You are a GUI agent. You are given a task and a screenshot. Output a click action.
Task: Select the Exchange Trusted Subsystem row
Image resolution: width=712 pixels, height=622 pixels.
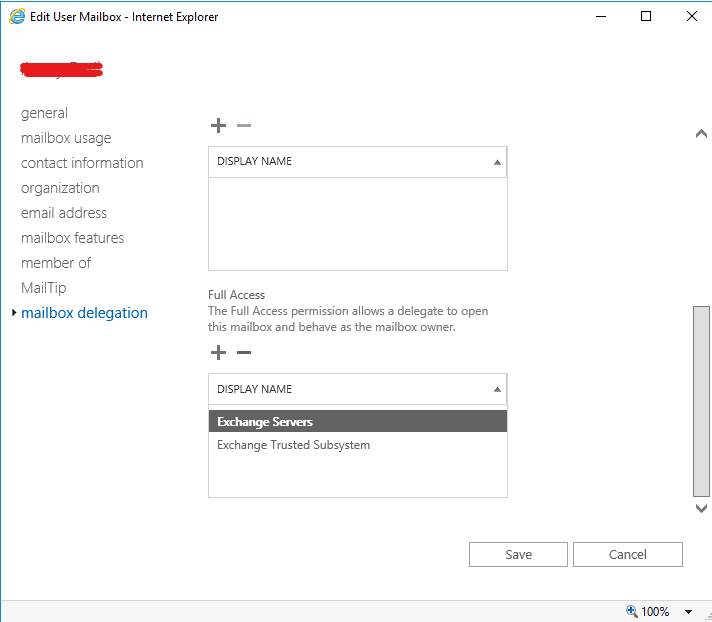pyautogui.click(x=358, y=445)
